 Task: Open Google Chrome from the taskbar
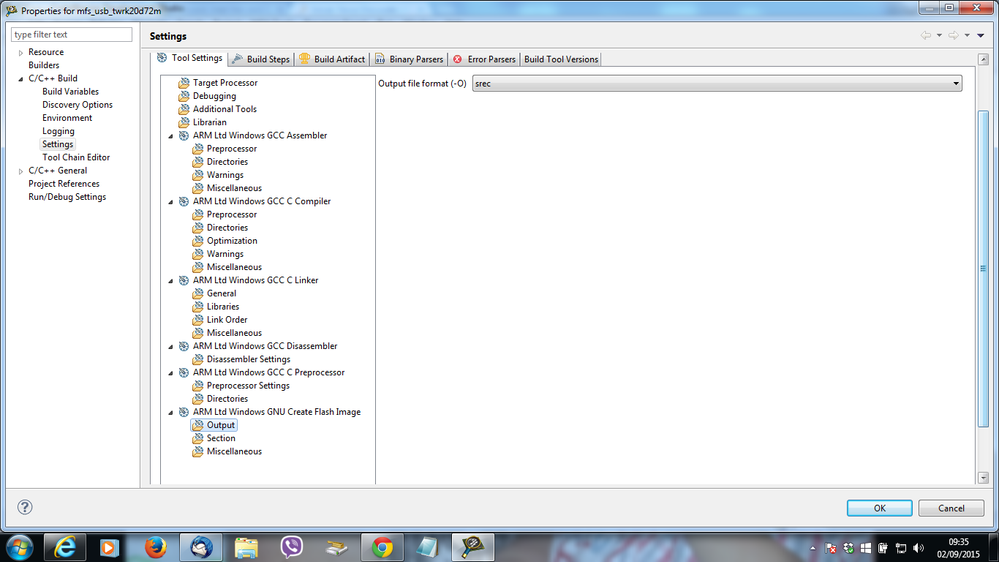pos(382,547)
